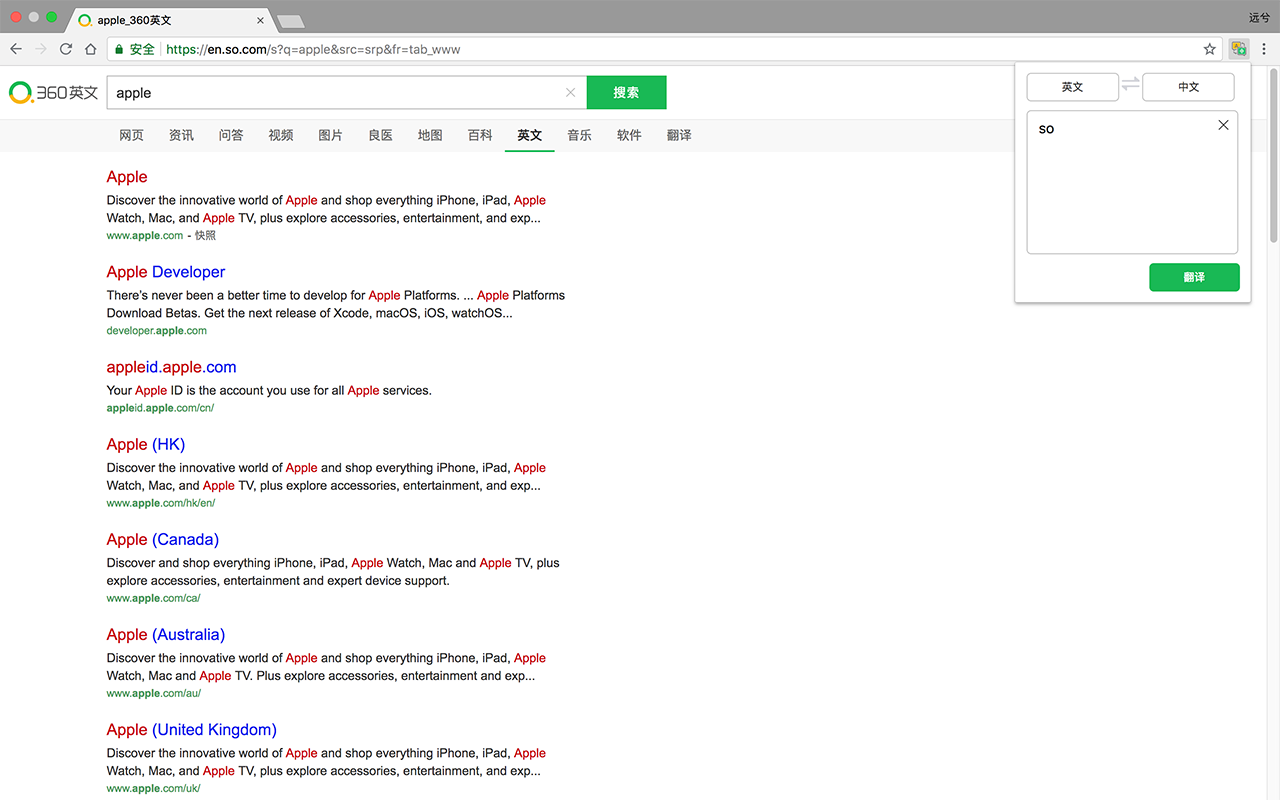The image size is (1280, 800).
Task: Clear the apple search box text
Action: tap(571, 93)
